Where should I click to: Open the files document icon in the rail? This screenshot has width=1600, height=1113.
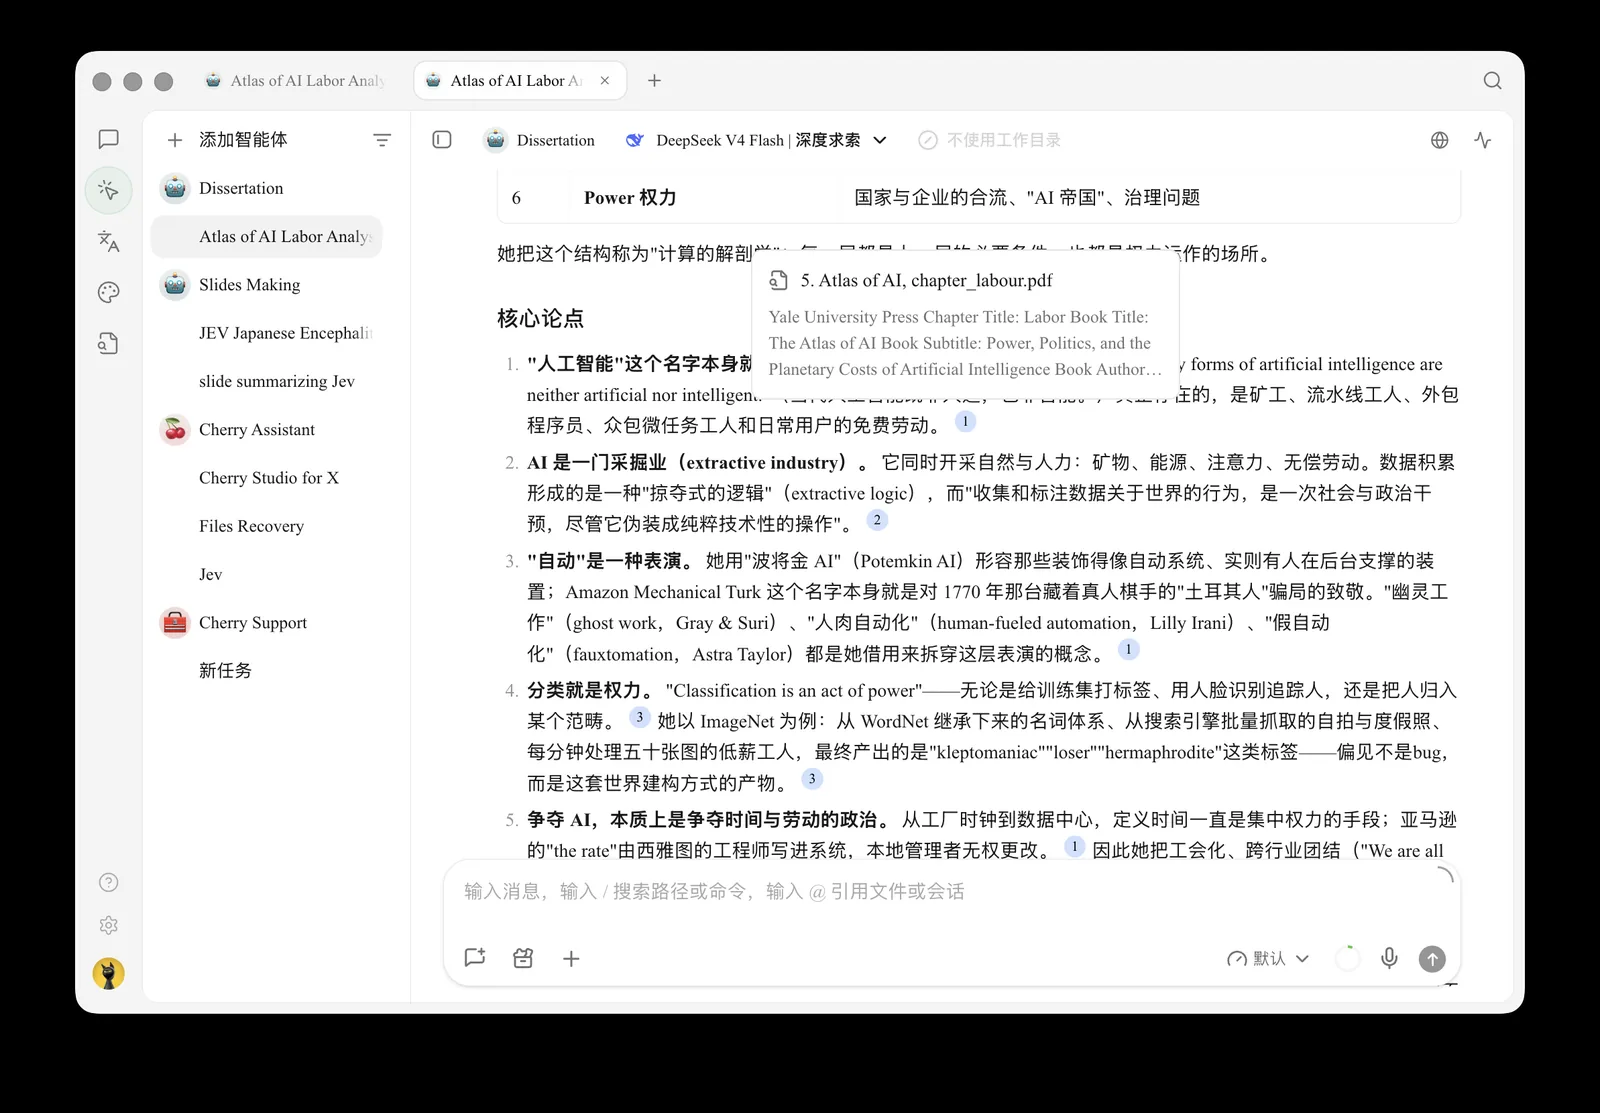(109, 344)
